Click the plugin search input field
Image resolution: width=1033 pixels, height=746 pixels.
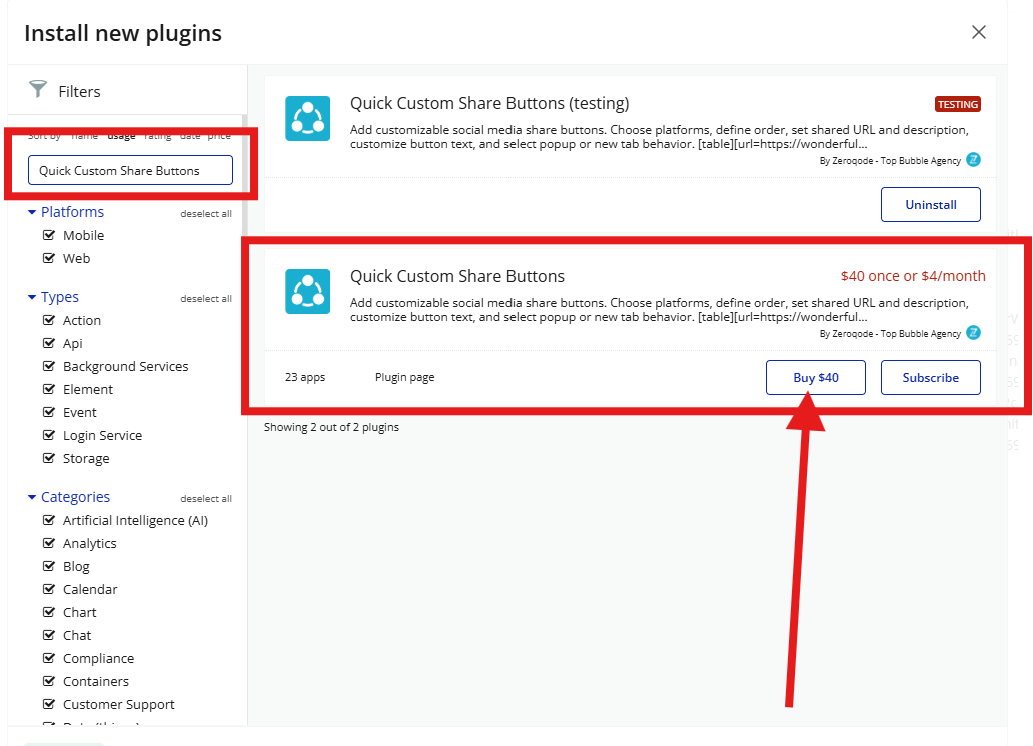click(x=130, y=170)
